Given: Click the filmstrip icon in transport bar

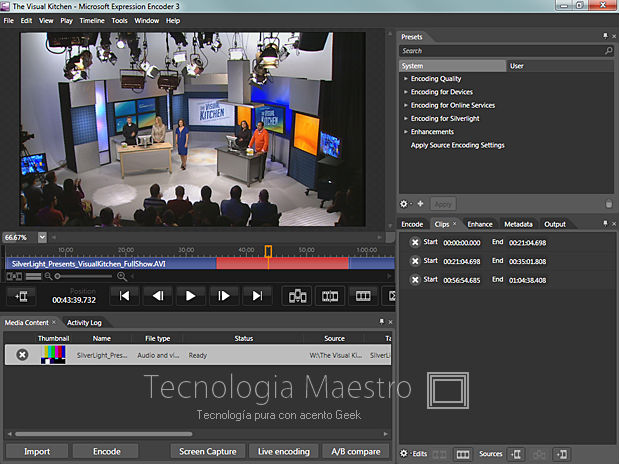Looking at the screenshot, I should coord(363,296).
